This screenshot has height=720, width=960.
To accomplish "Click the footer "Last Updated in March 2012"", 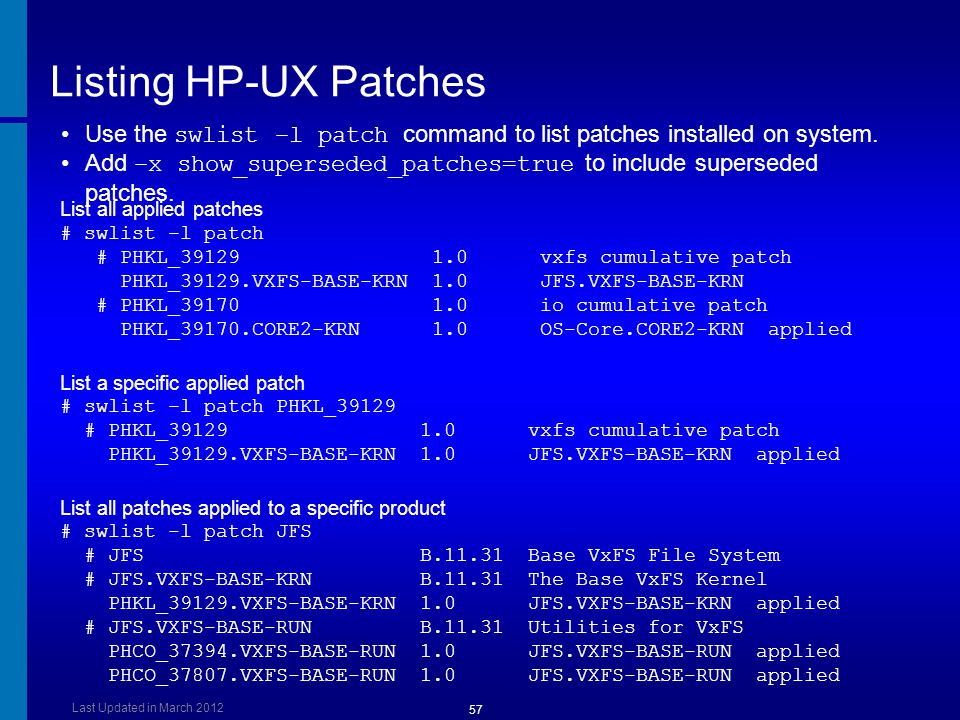I will (x=148, y=708).
